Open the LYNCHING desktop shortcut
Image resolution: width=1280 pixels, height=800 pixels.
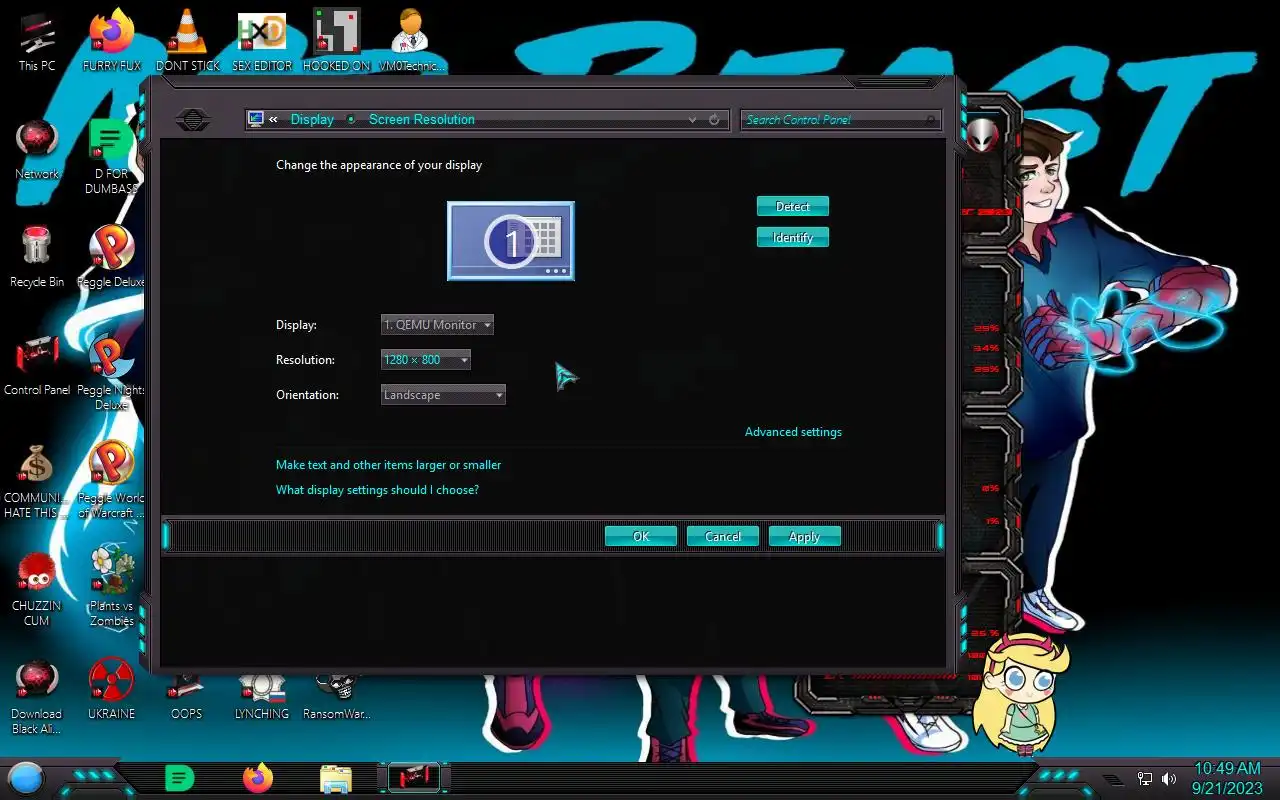pyautogui.click(x=262, y=690)
